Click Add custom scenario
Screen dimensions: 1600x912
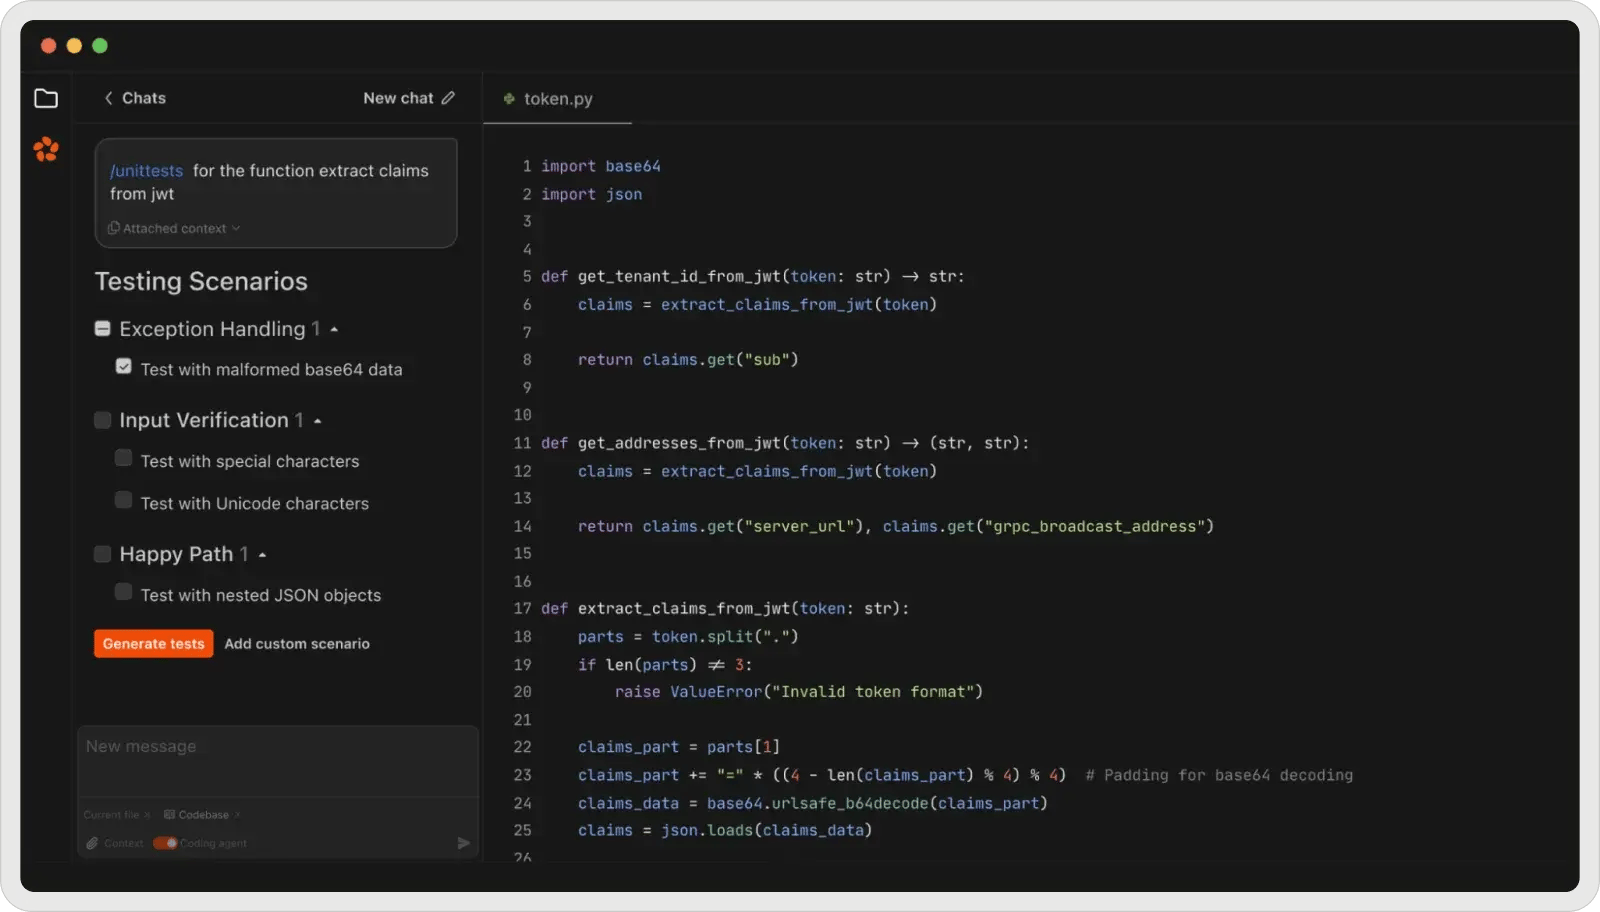(296, 643)
